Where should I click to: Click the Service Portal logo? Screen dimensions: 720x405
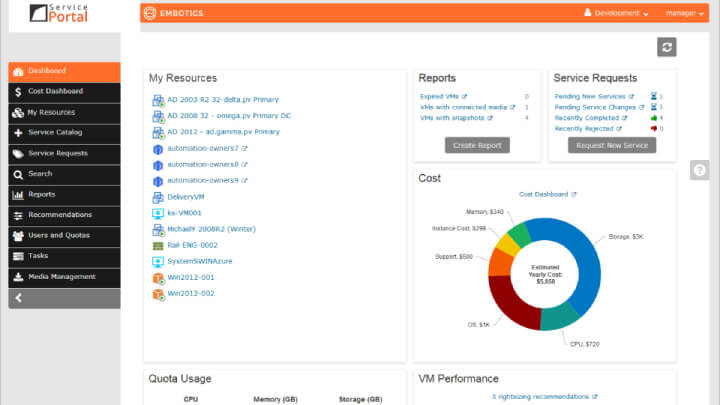59,13
